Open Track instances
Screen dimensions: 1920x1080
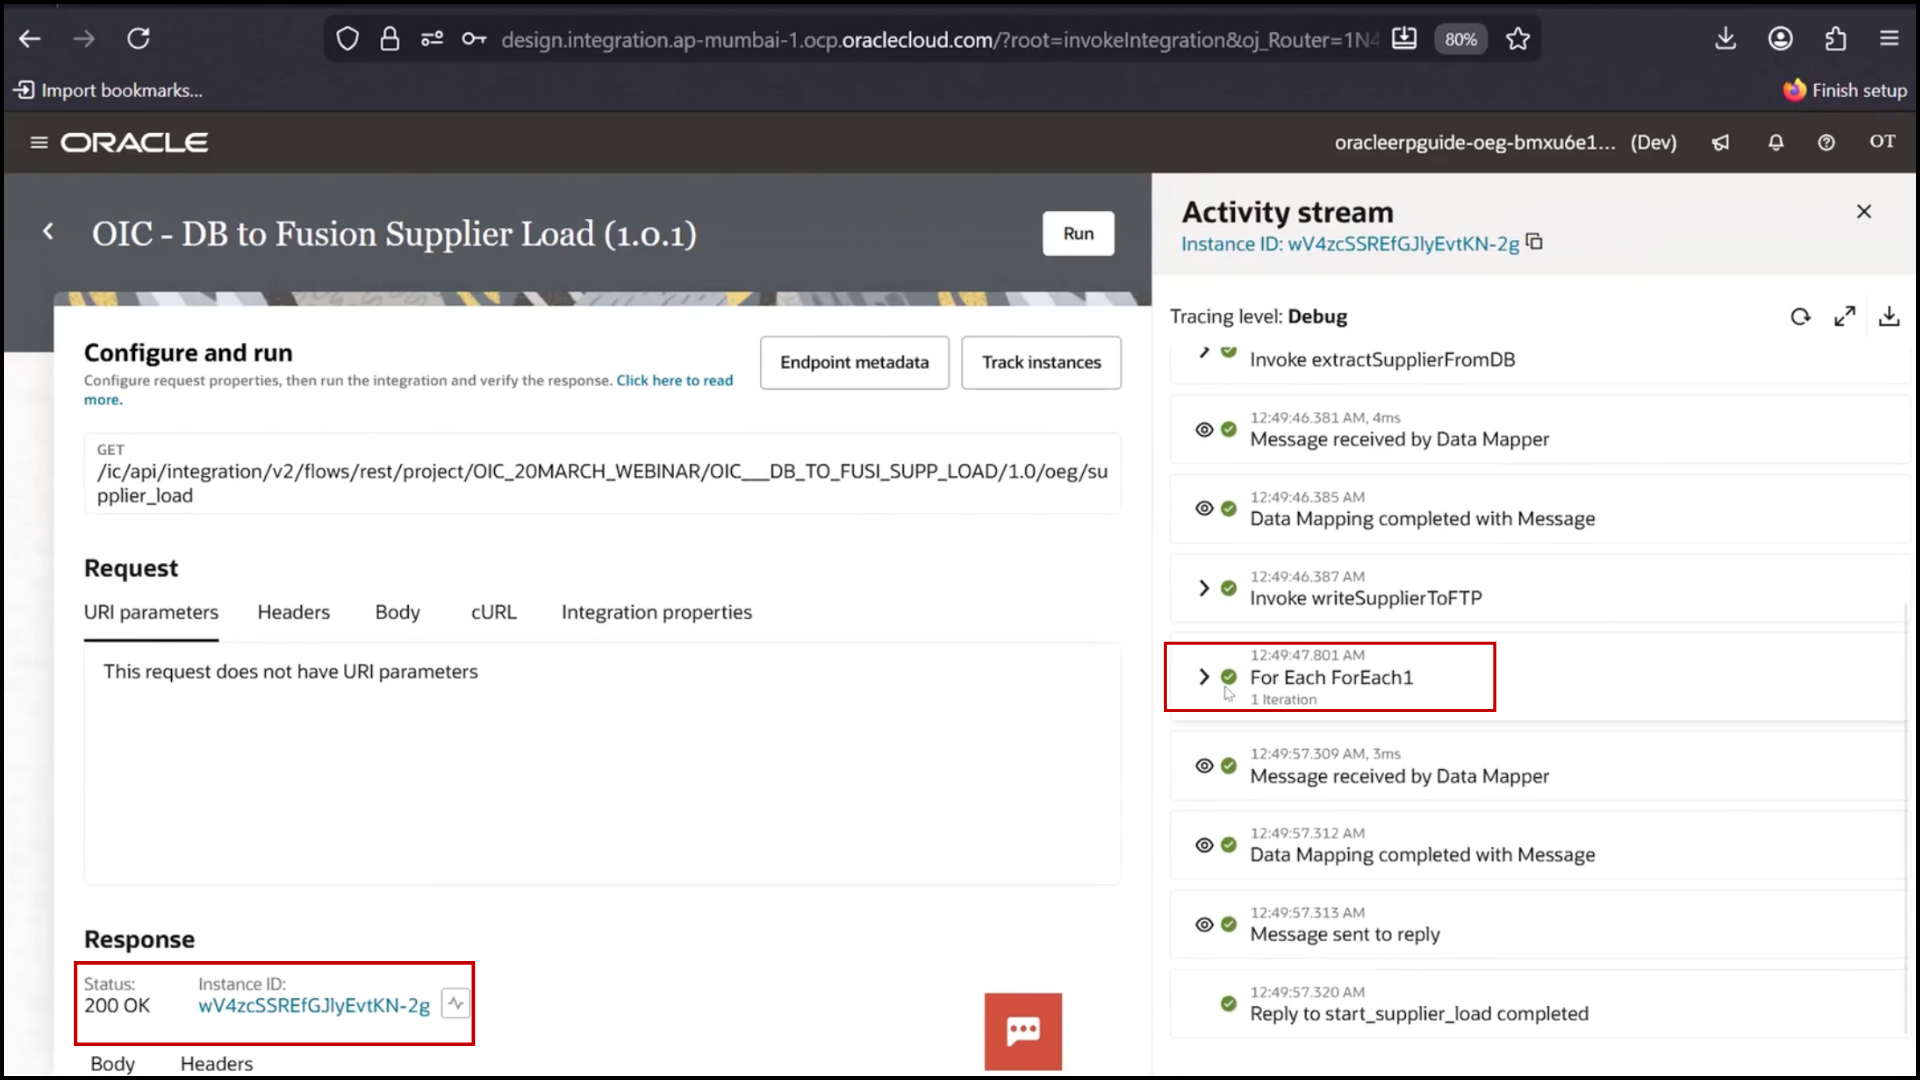[1041, 362]
